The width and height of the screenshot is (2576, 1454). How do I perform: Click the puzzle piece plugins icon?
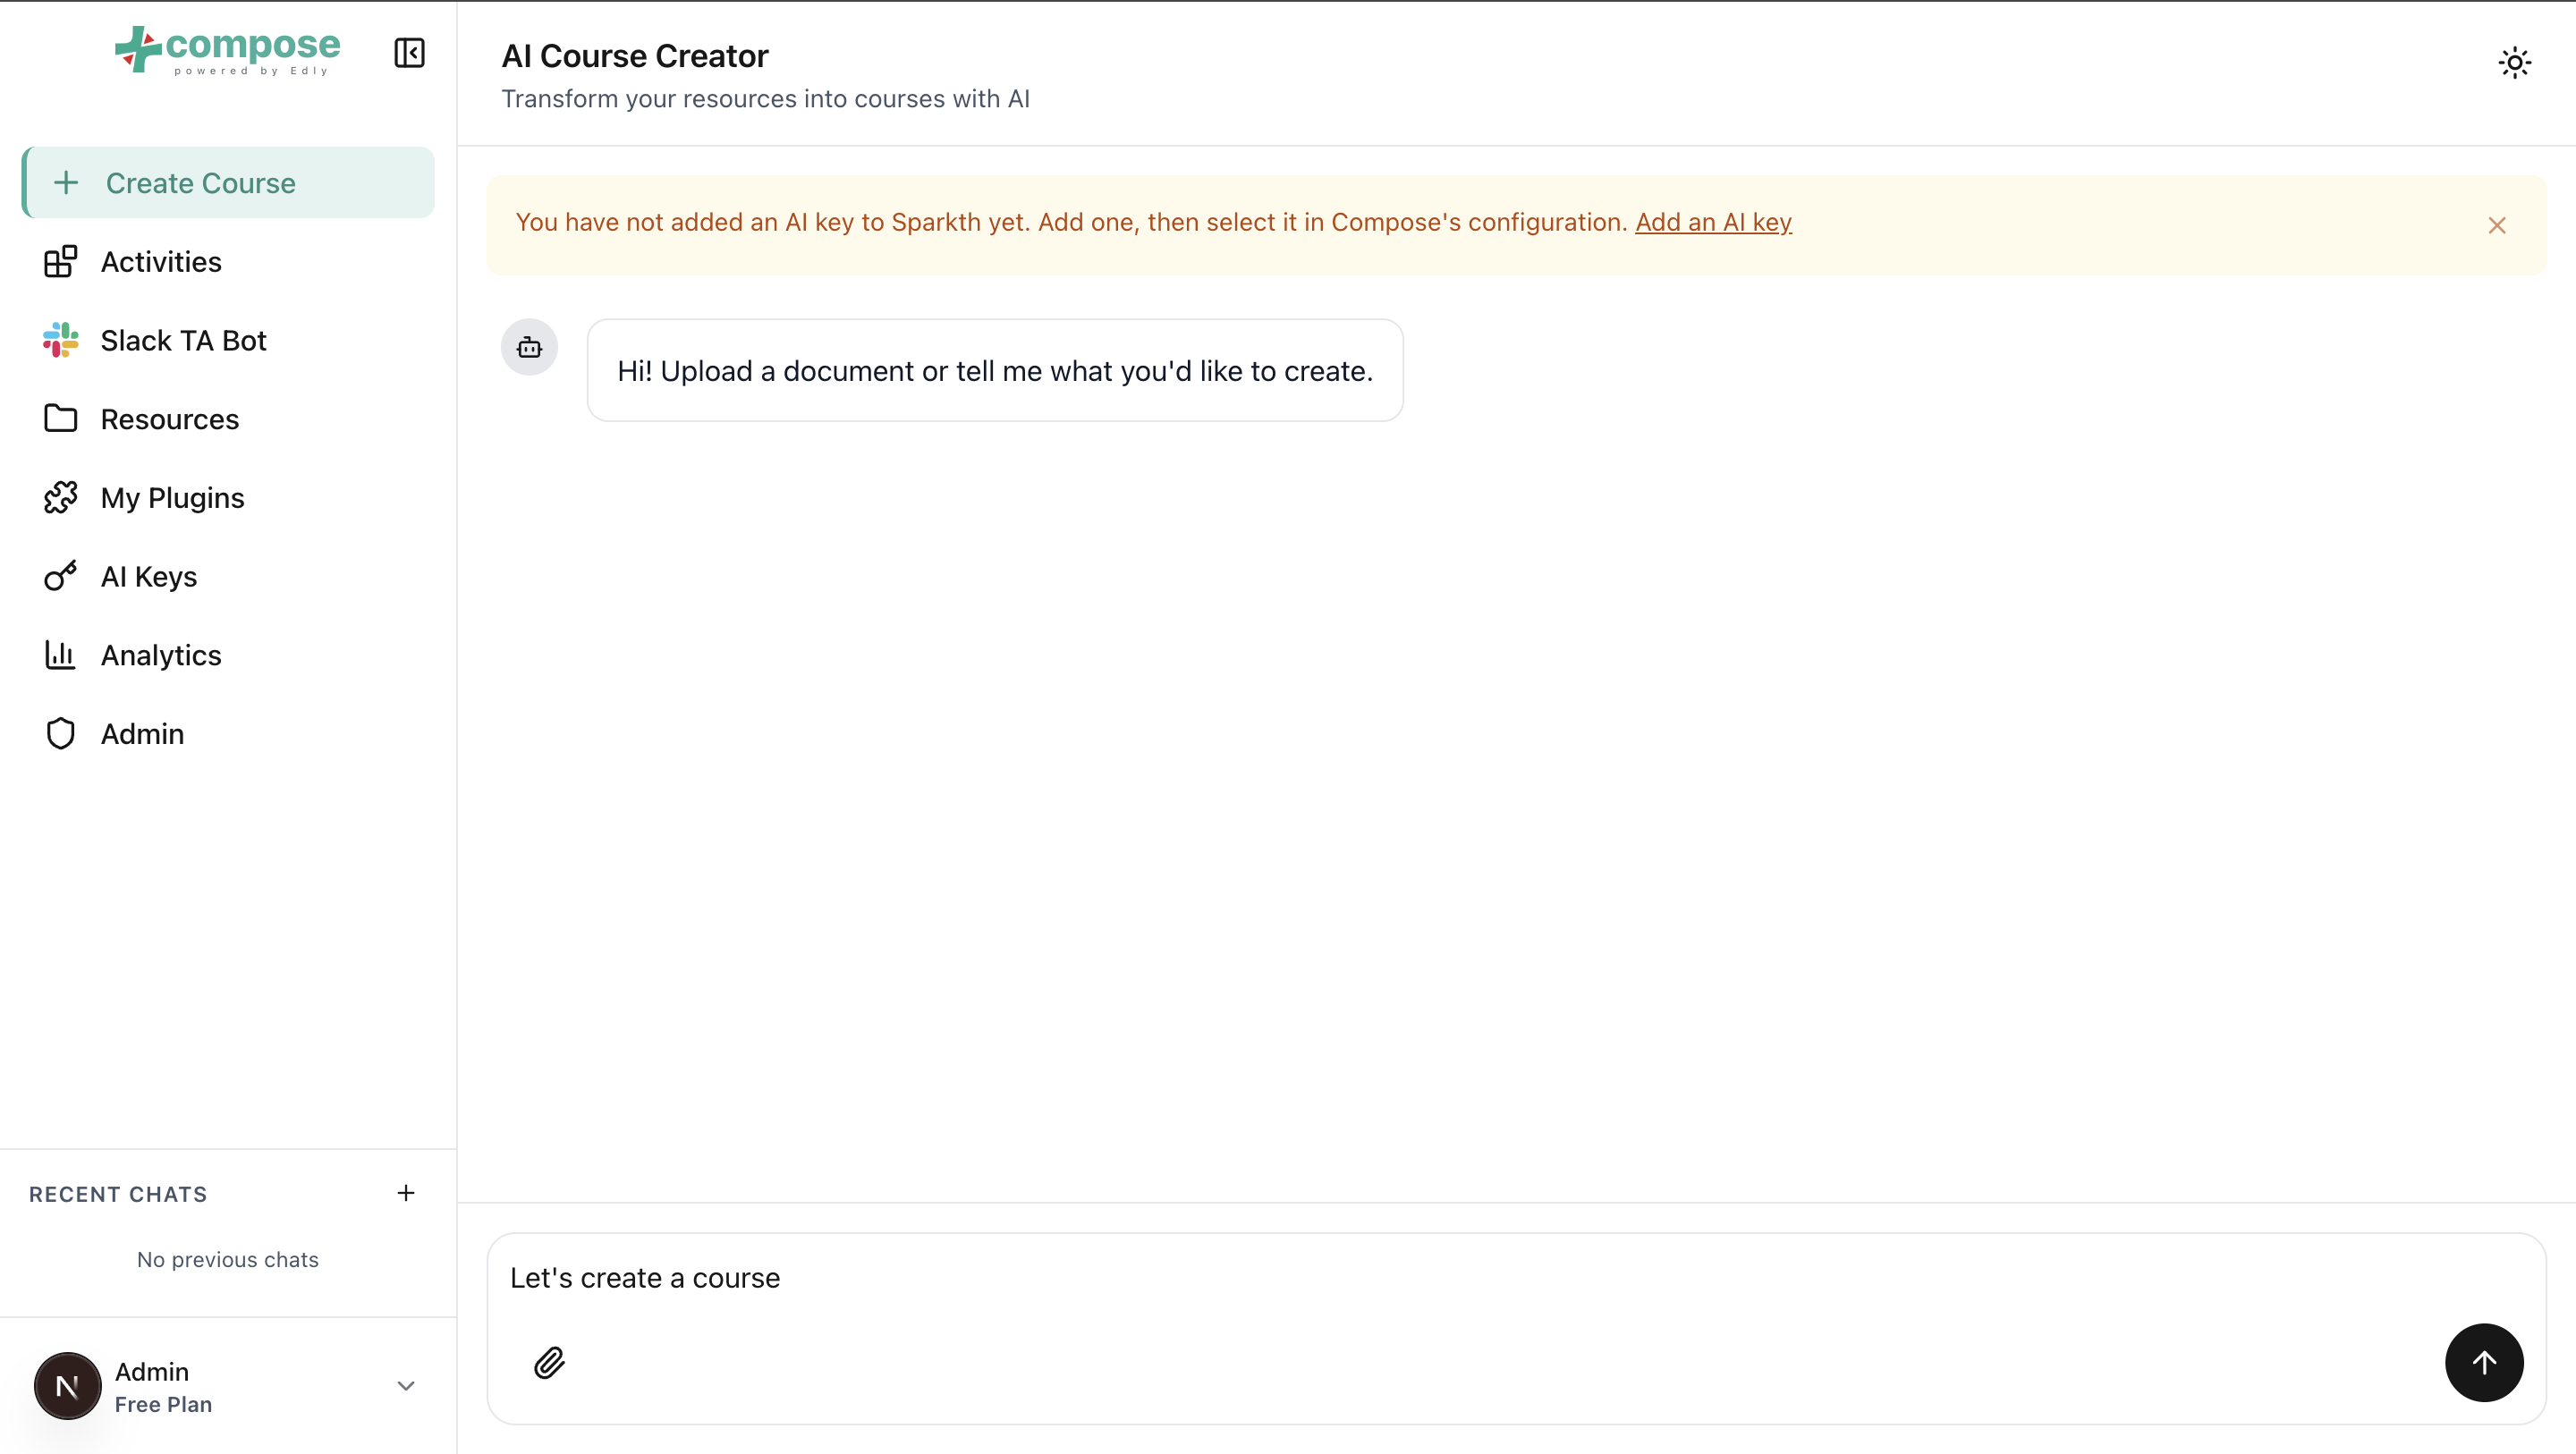[60, 497]
